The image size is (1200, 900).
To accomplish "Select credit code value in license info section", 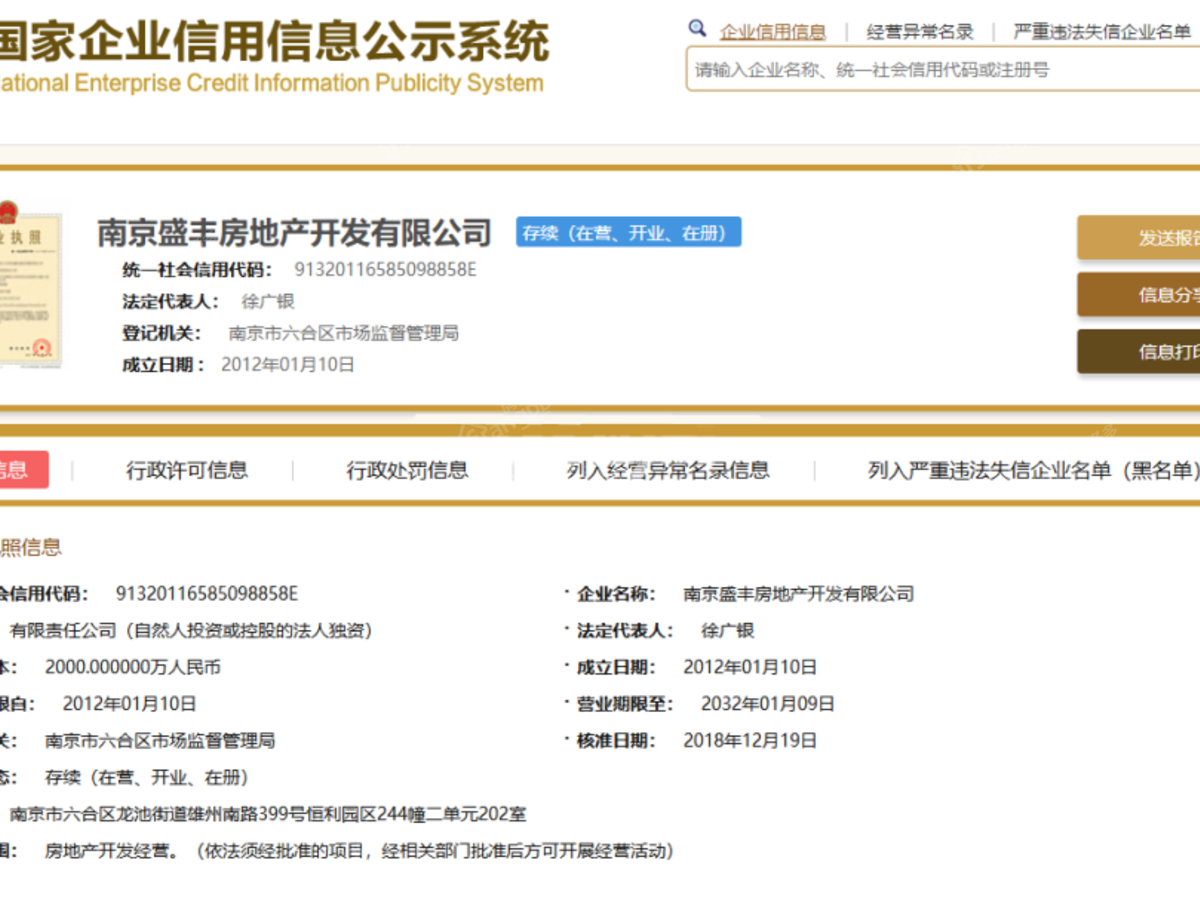I will click(x=207, y=593).
